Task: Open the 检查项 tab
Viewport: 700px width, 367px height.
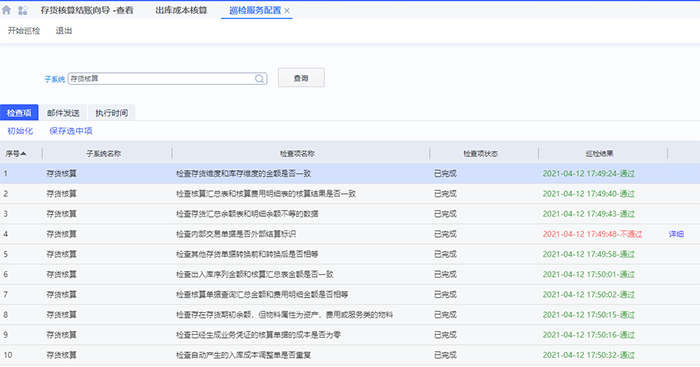Action: pyautogui.click(x=19, y=113)
